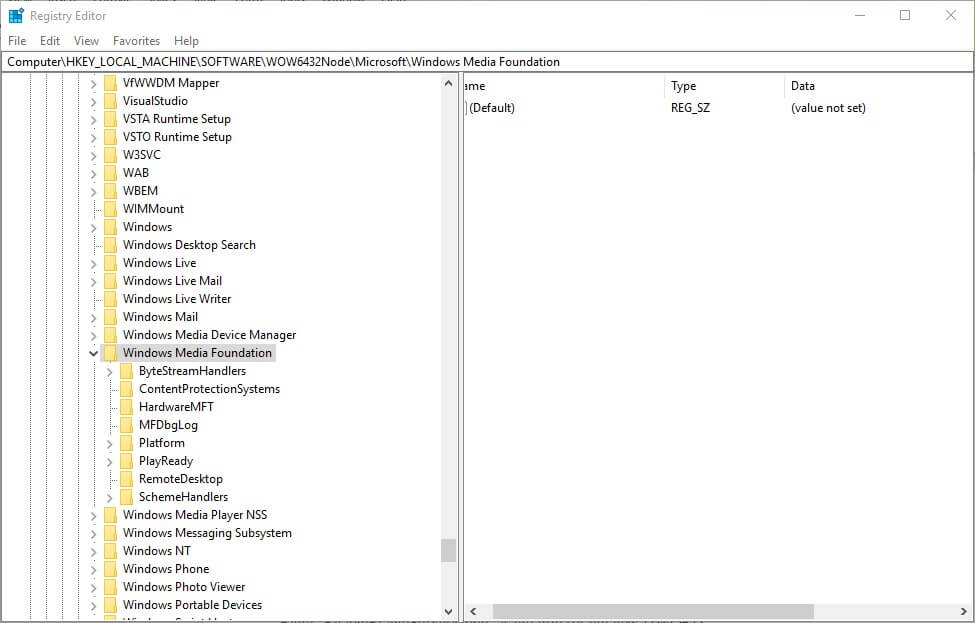Image resolution: width=975 pixels, height=623 pixels.
Task: Select the Windows folder icon
Action: [110, 226]
